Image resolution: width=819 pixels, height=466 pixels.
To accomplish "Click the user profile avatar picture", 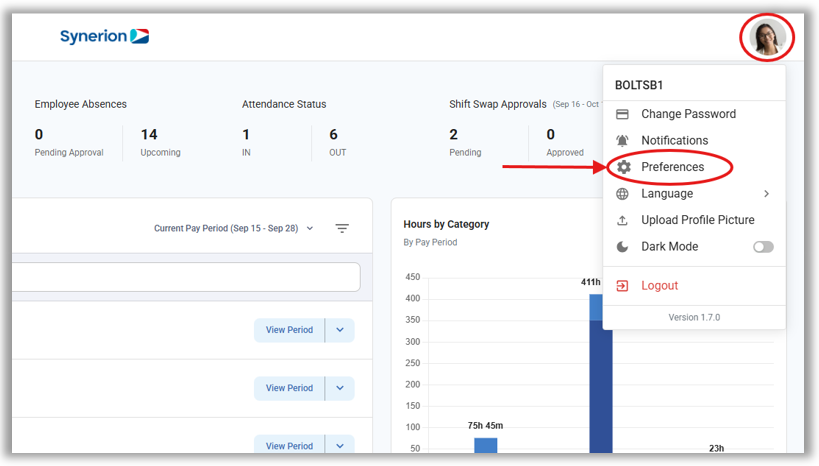I will (x=767, y=38).
